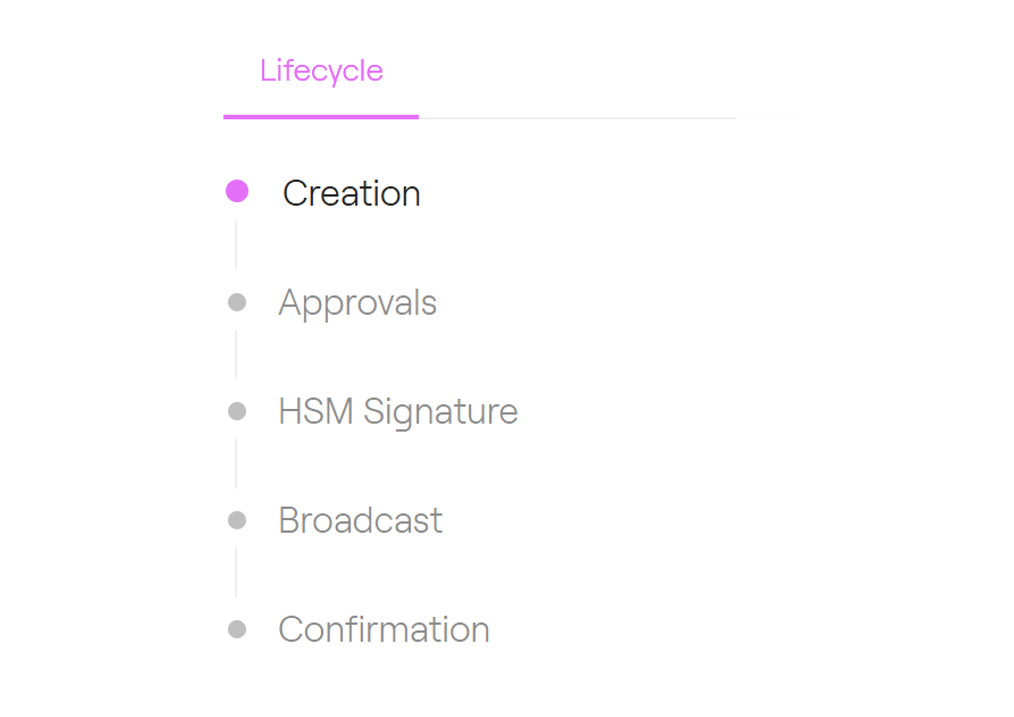This screenshot has width=1014, height=717.
Task: Click the gray tab divider right of Lifecycle underline
Action: click(577, 118)
